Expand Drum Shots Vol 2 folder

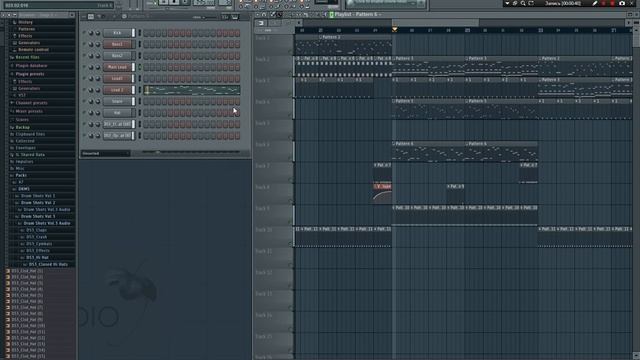point(38,203)
